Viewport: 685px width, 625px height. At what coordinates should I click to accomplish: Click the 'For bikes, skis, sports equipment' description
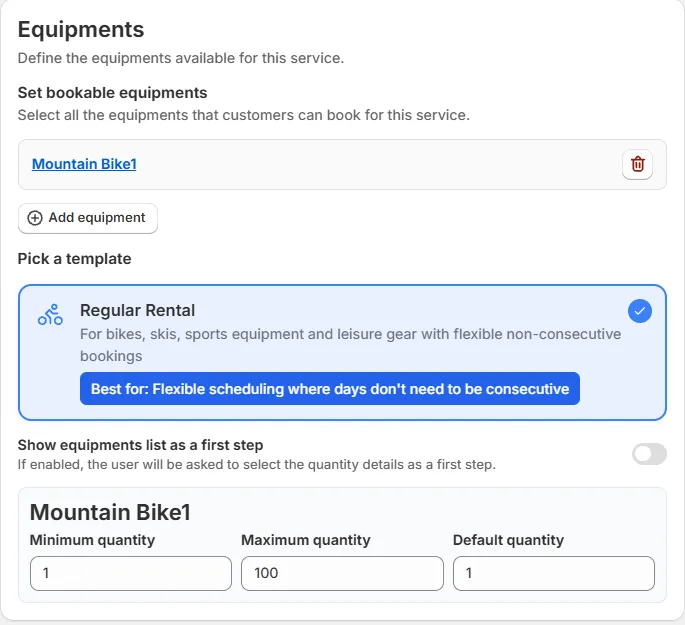(x=350, y=345)
